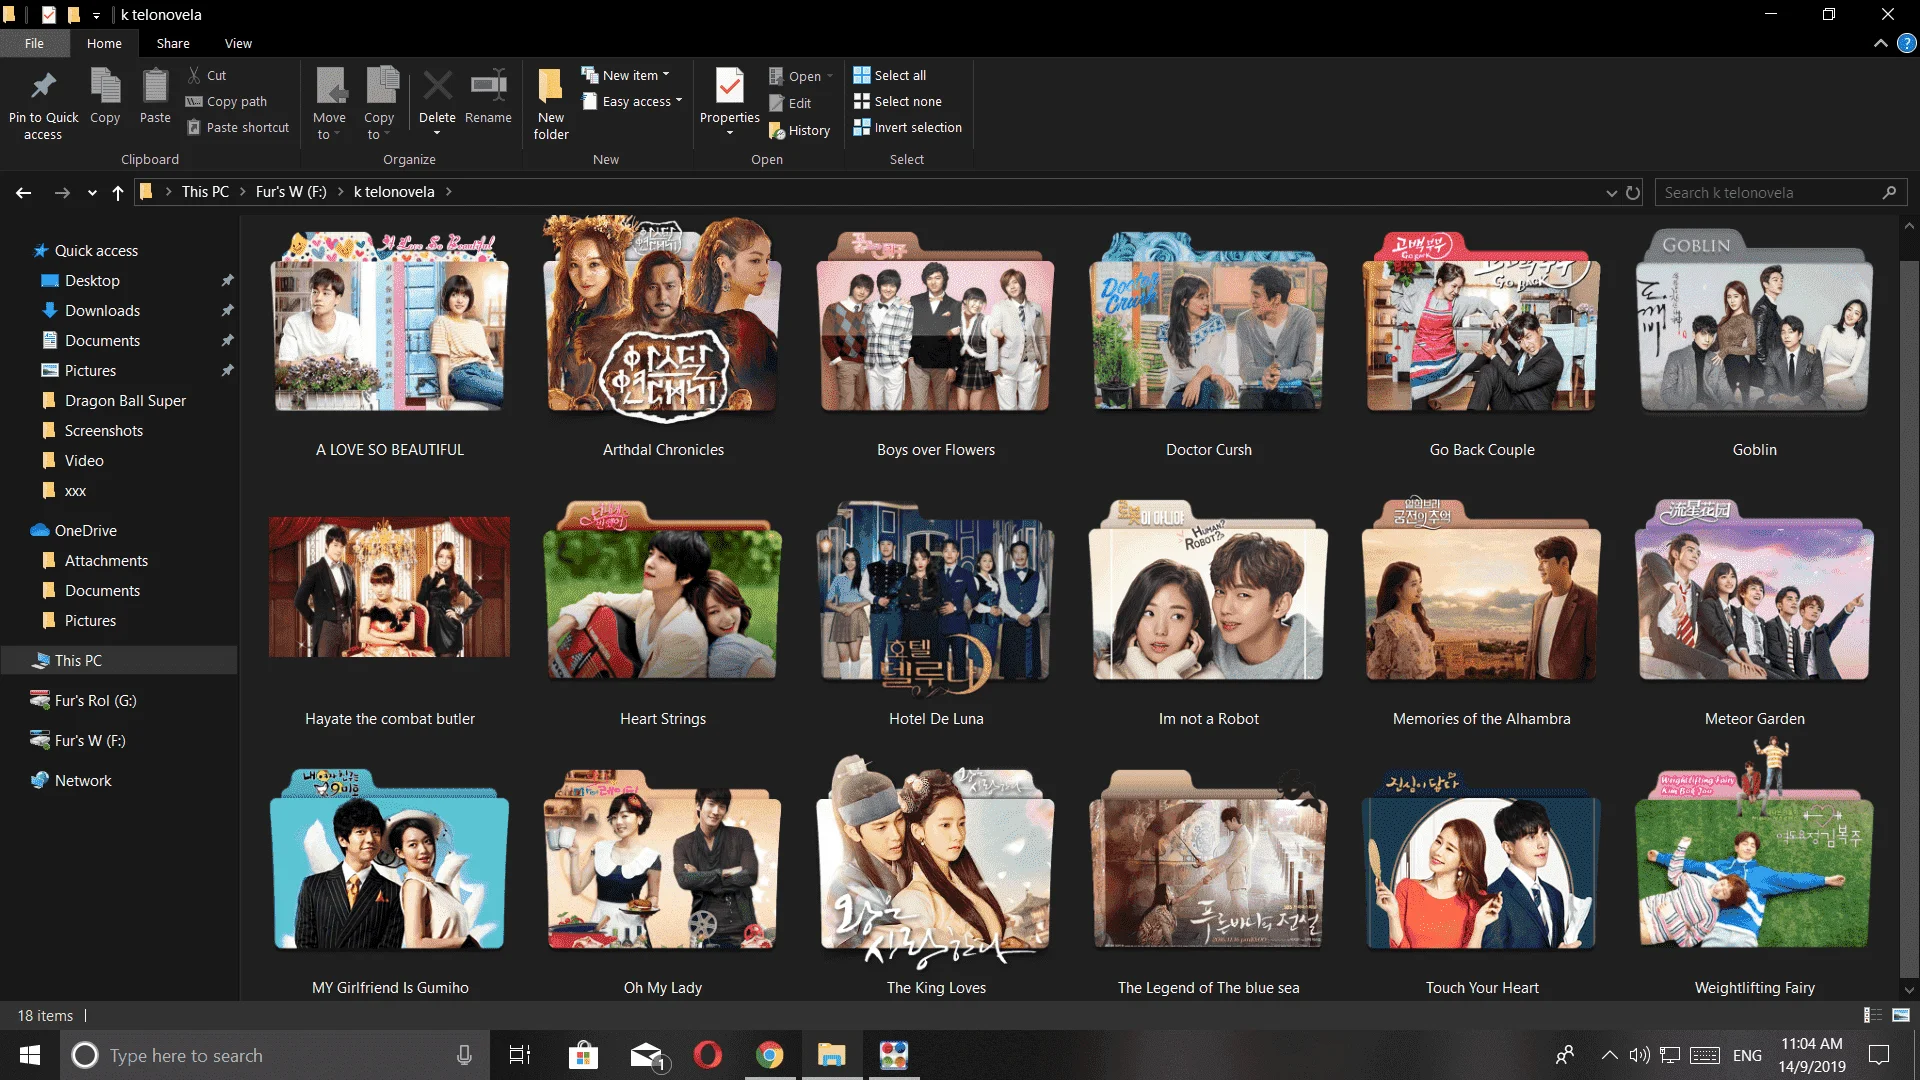Open the Properties icon
The height and width of the screenshot is (1080, 1920).
click(730, 86)
